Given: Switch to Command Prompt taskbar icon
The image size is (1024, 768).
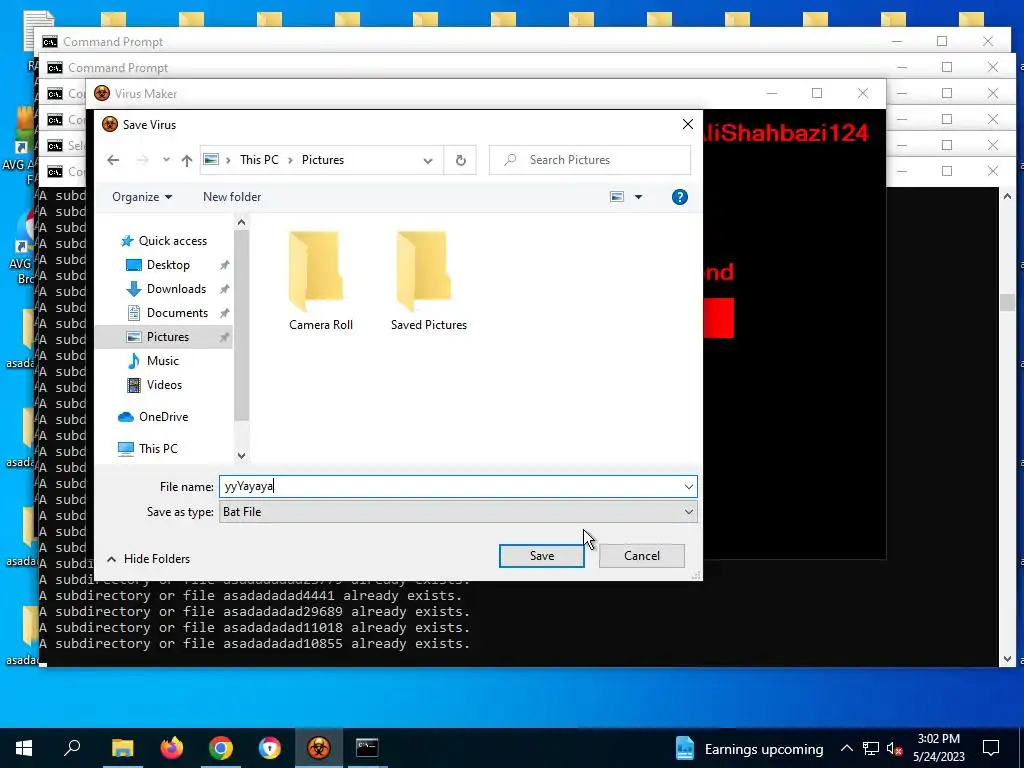Looking at the screenshot, I should click(367, 748).
